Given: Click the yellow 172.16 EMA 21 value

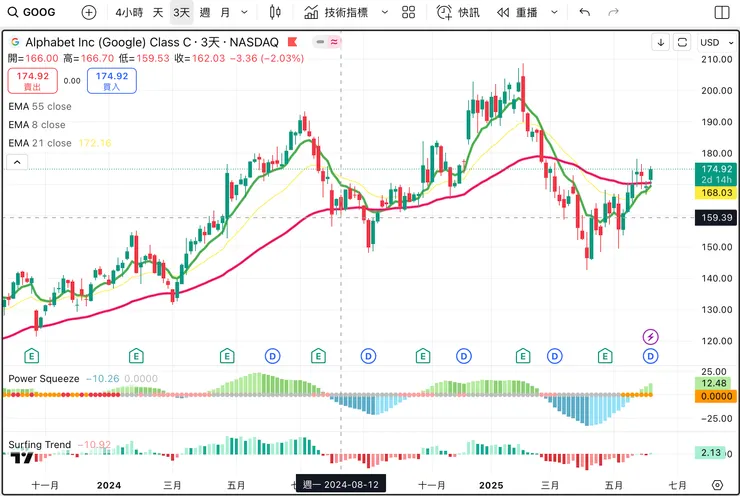Looking at the screenshot, I should [x=95, y=143].
